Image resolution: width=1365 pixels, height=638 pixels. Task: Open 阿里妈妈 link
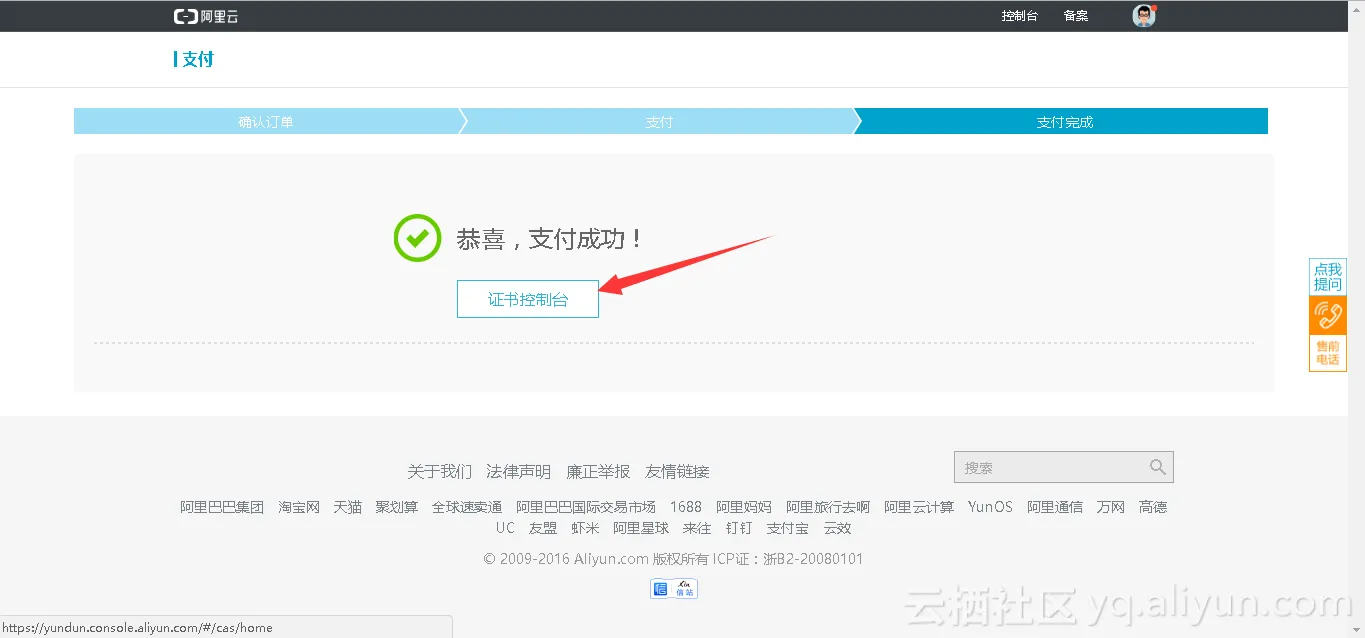click(744, 507)
